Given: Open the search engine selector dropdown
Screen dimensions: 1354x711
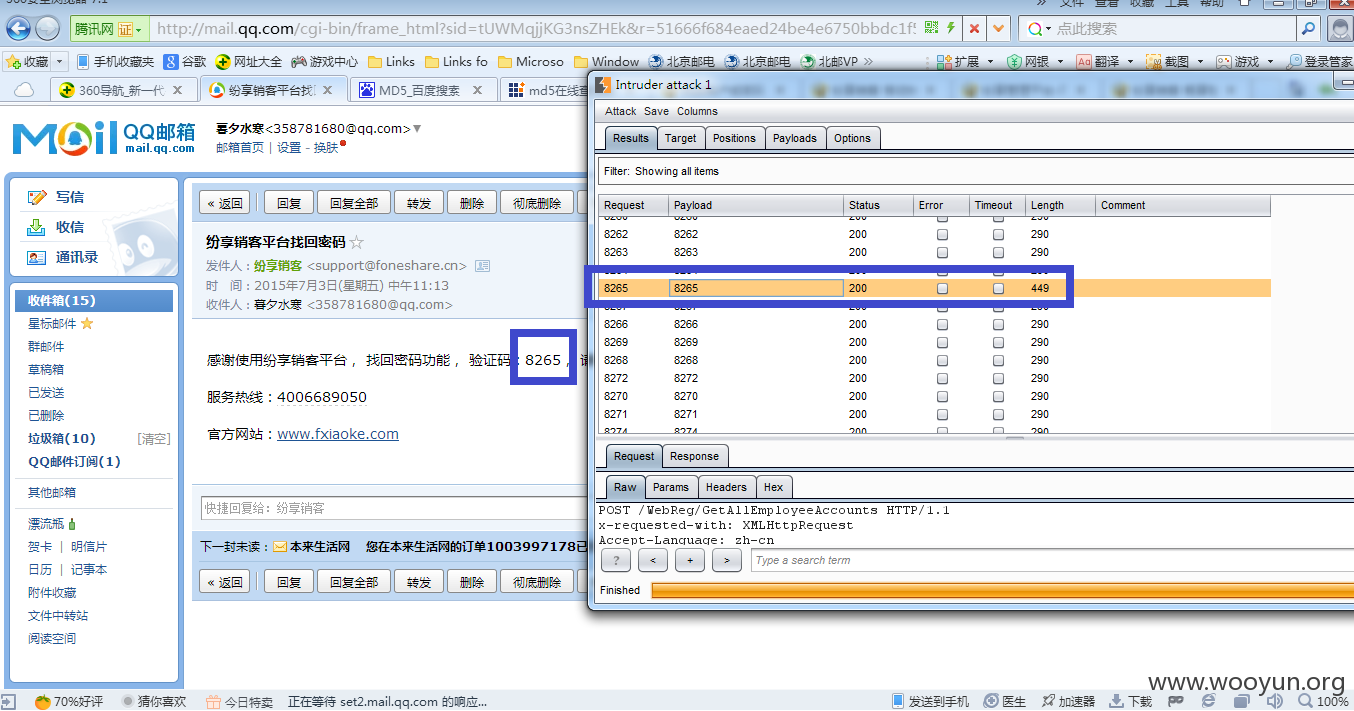Looking at the screenshot, I should (x=1040, y=29).
